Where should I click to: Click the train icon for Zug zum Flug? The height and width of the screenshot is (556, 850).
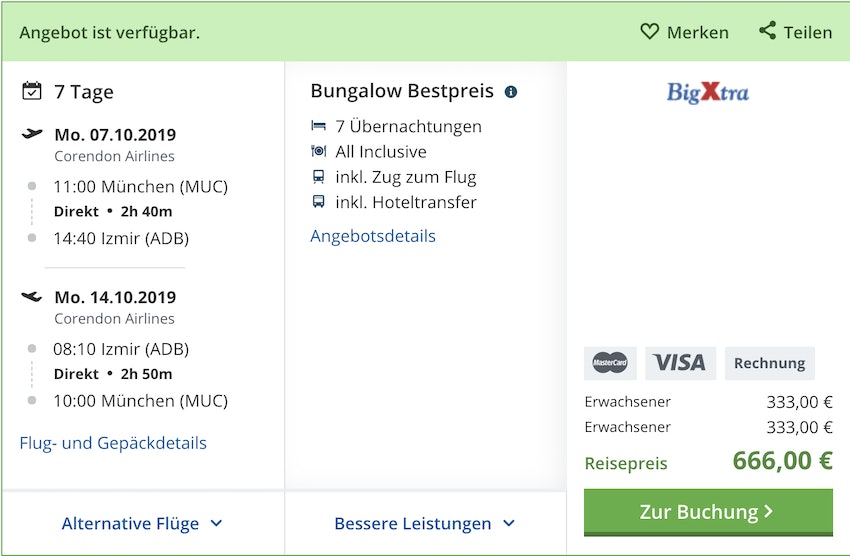(x=319, y=177)
